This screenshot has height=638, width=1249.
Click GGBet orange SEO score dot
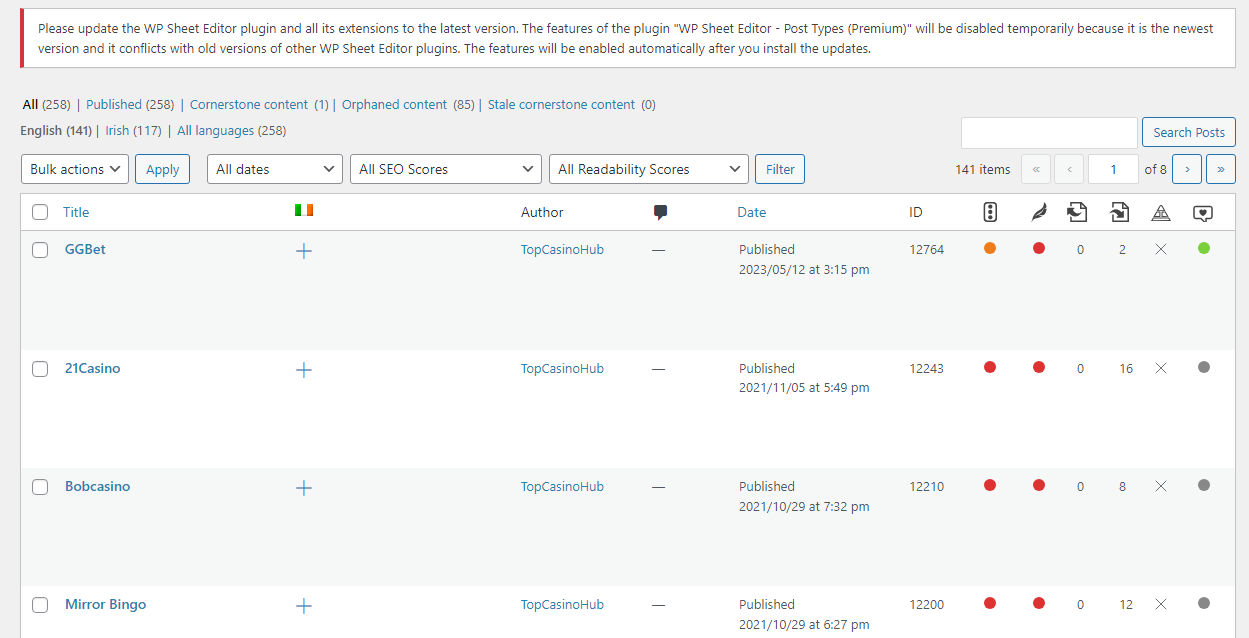point(990,248)
